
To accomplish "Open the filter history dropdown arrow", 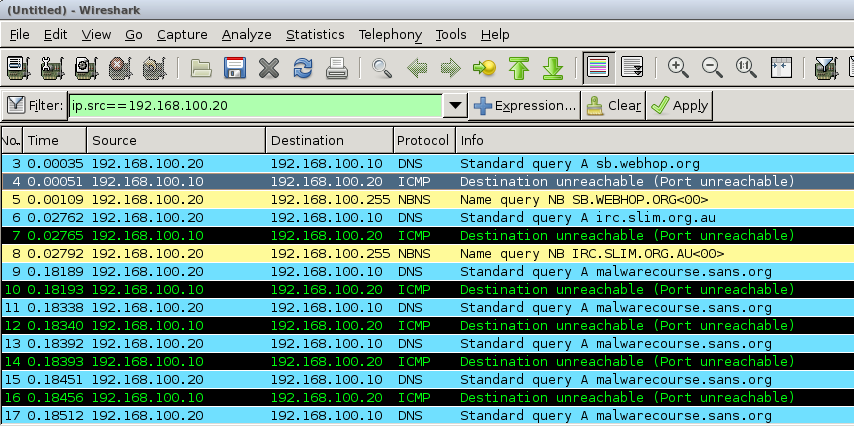I will tap(455, 106).
